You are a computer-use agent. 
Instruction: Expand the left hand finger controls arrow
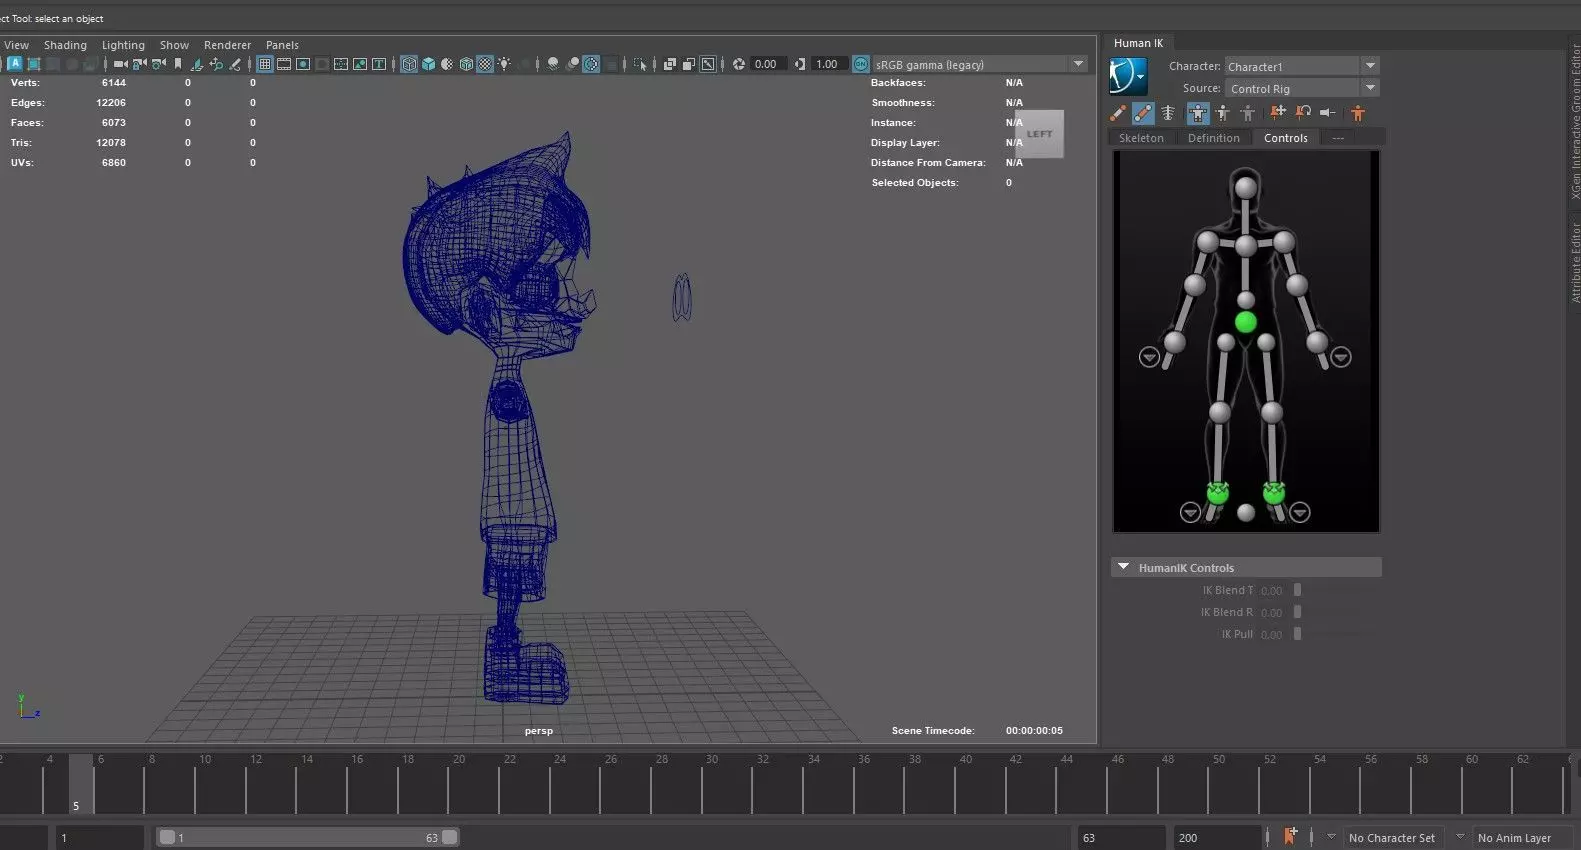[x=1341, y=357]
